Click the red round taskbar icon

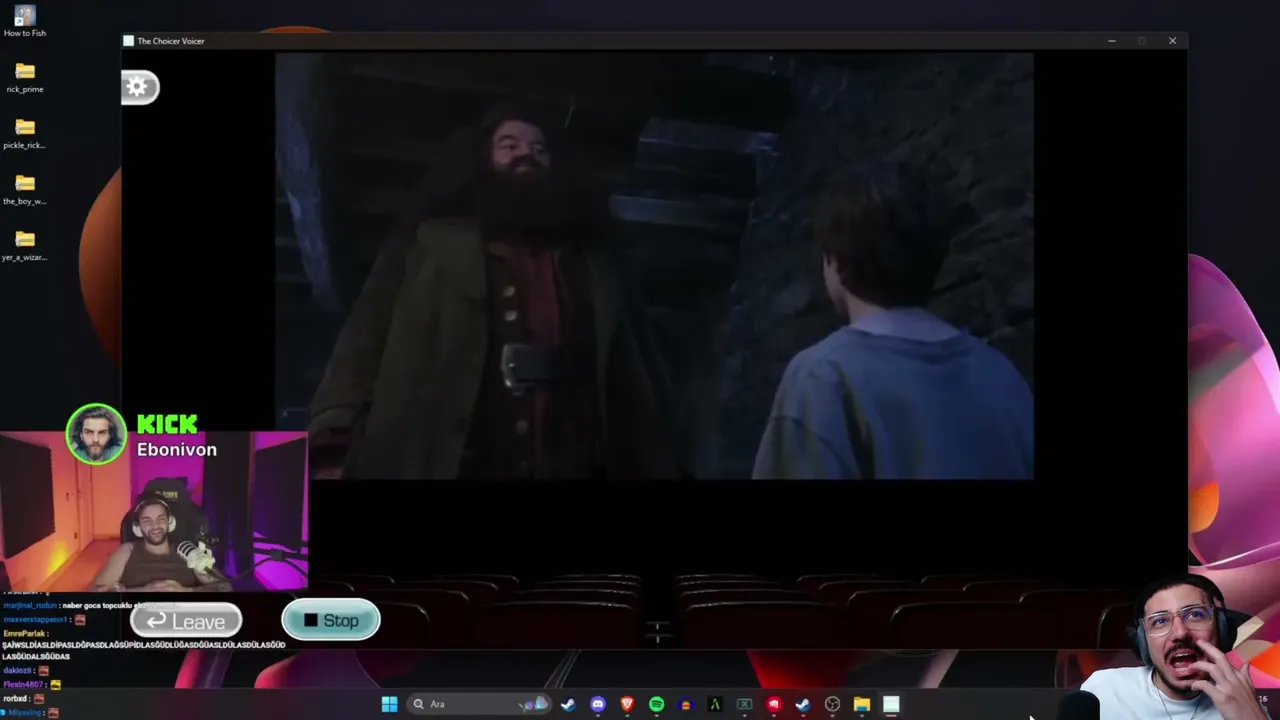(773, 704)
